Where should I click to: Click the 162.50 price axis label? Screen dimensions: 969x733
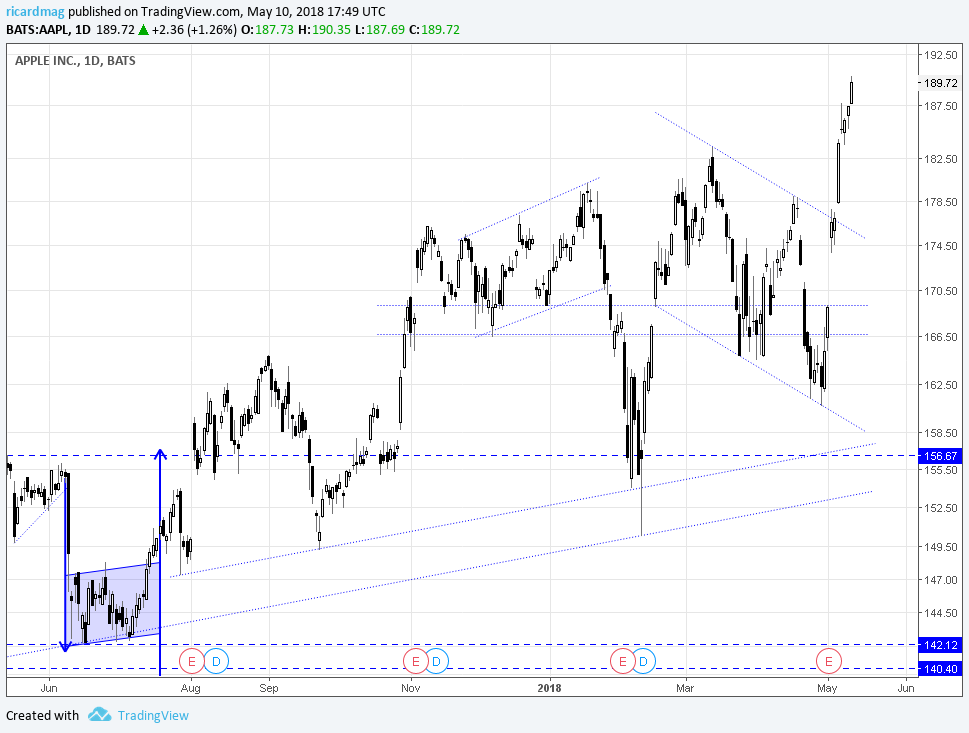[x=941, y=384]
